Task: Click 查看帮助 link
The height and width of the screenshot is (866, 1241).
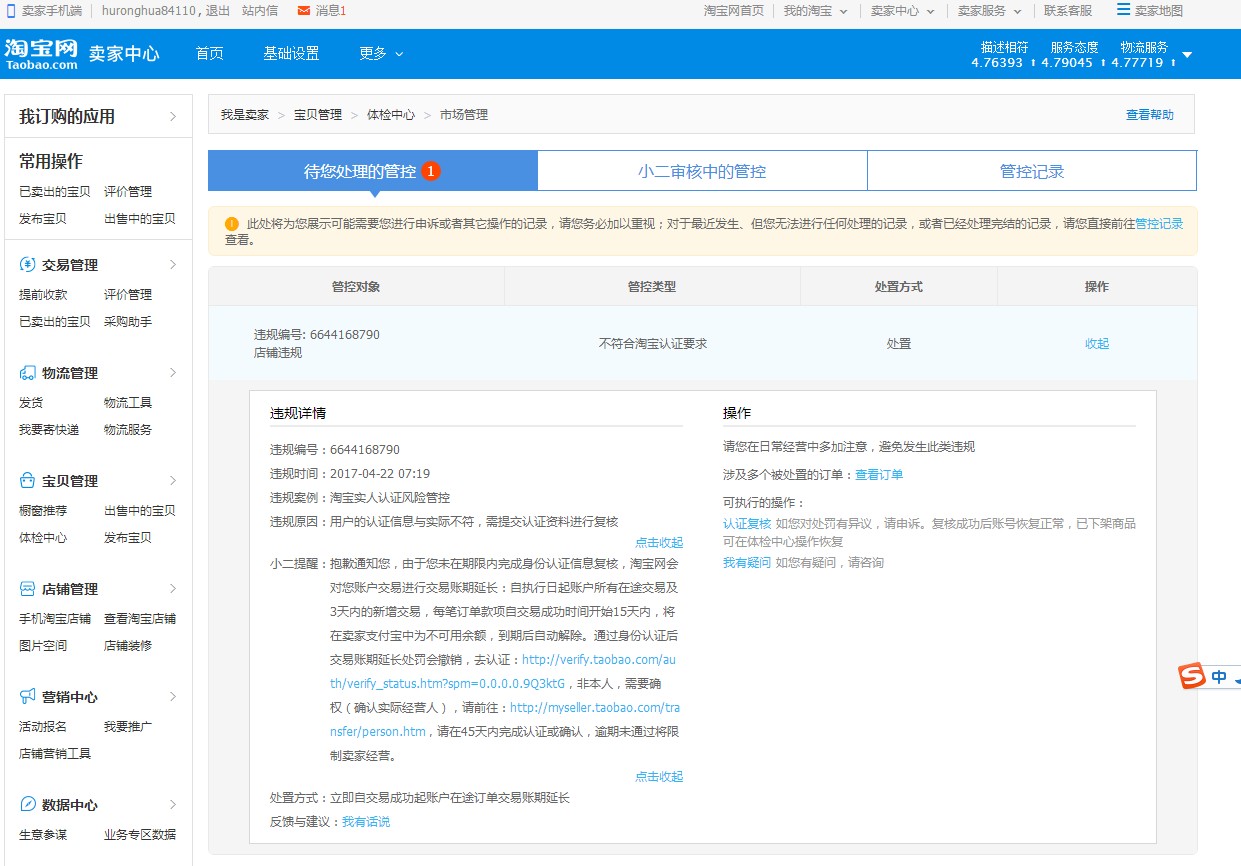Action: (1150, 115)
